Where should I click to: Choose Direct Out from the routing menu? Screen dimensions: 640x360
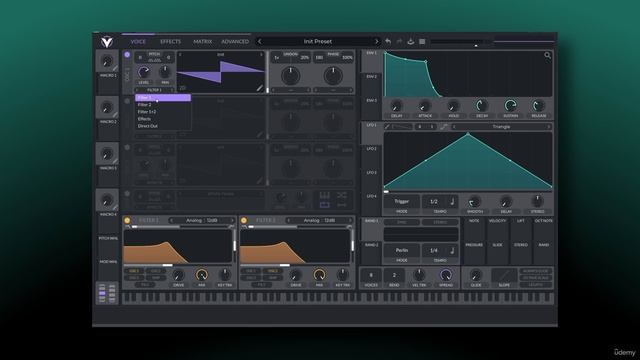click(x=163, y=126)
